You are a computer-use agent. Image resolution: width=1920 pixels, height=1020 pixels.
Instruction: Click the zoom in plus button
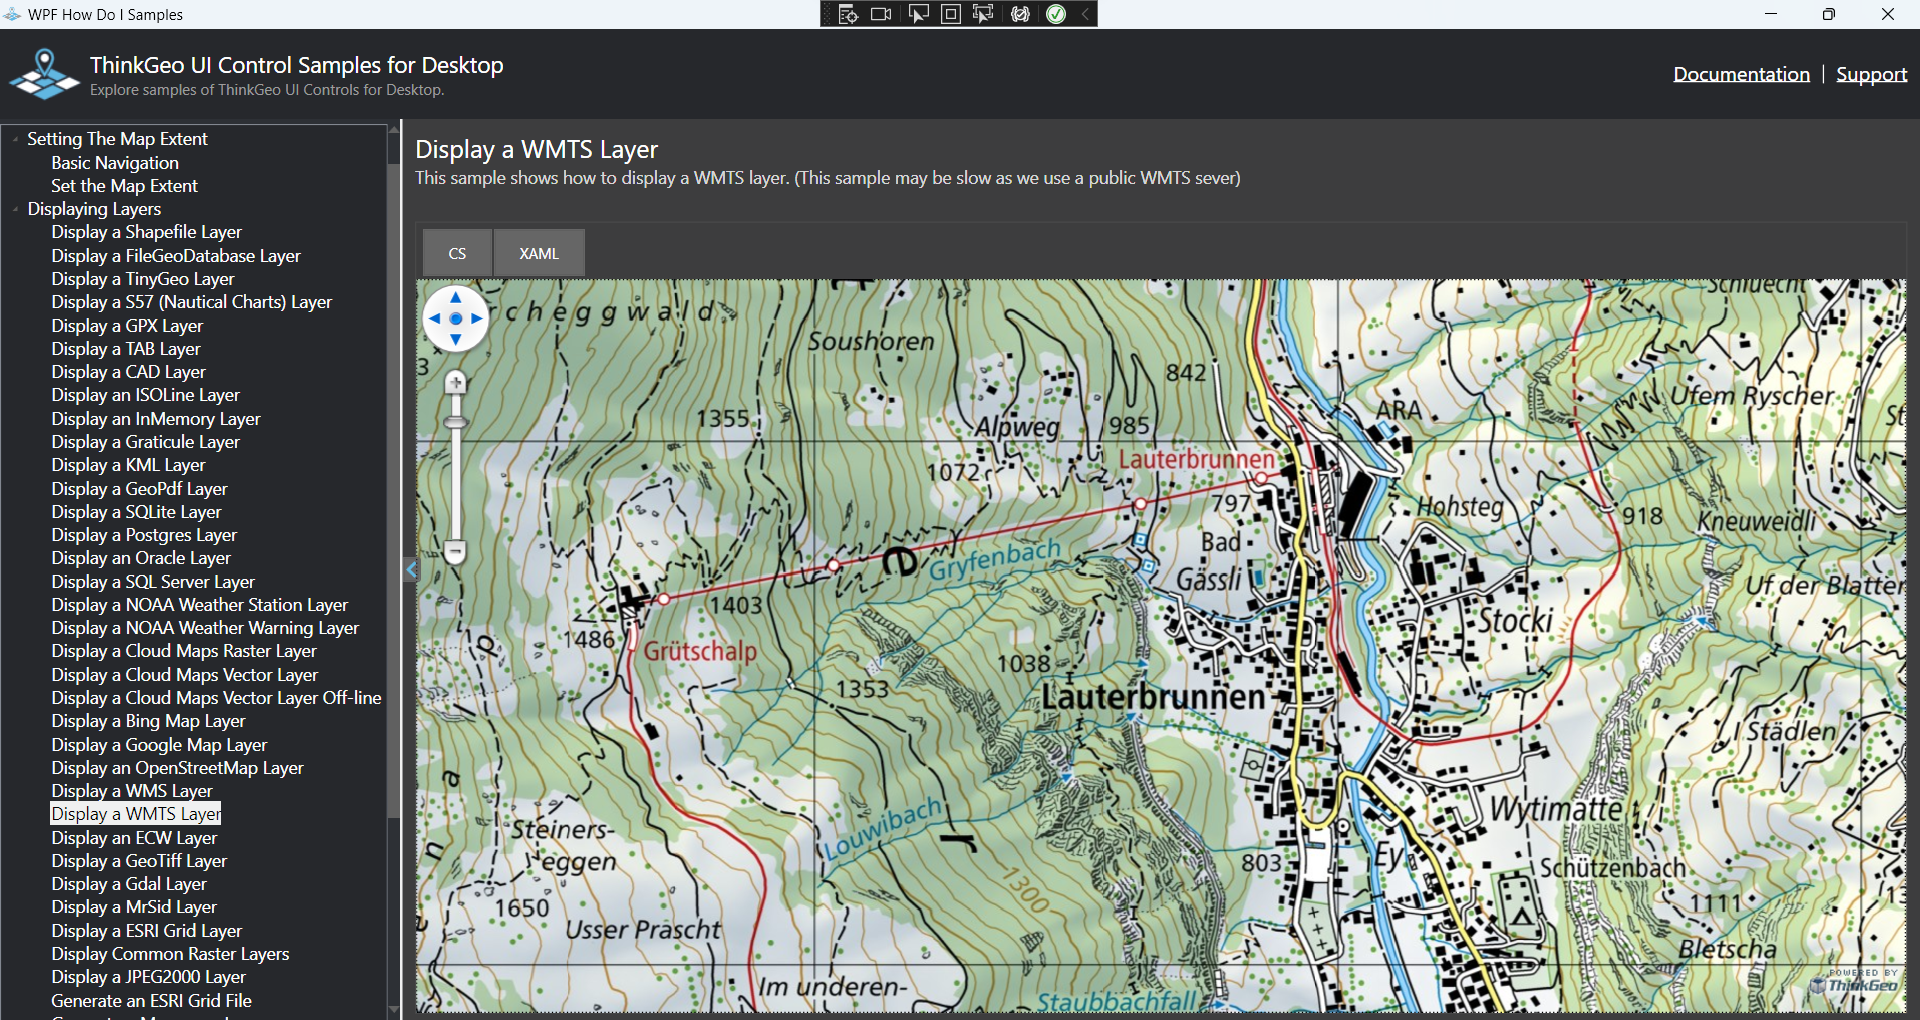pos(456,383)
